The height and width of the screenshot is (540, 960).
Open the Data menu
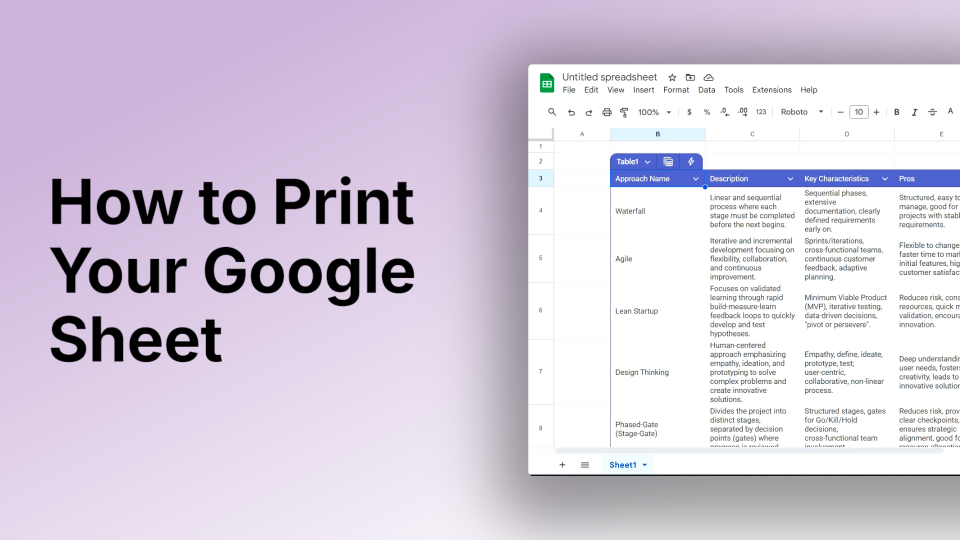pyautogui.click(x=707, y=90)
